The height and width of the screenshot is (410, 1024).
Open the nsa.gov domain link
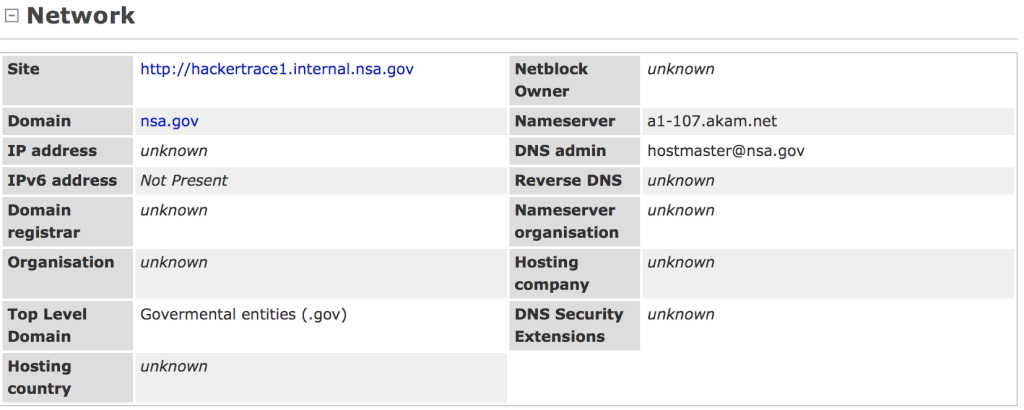point(169,121)
